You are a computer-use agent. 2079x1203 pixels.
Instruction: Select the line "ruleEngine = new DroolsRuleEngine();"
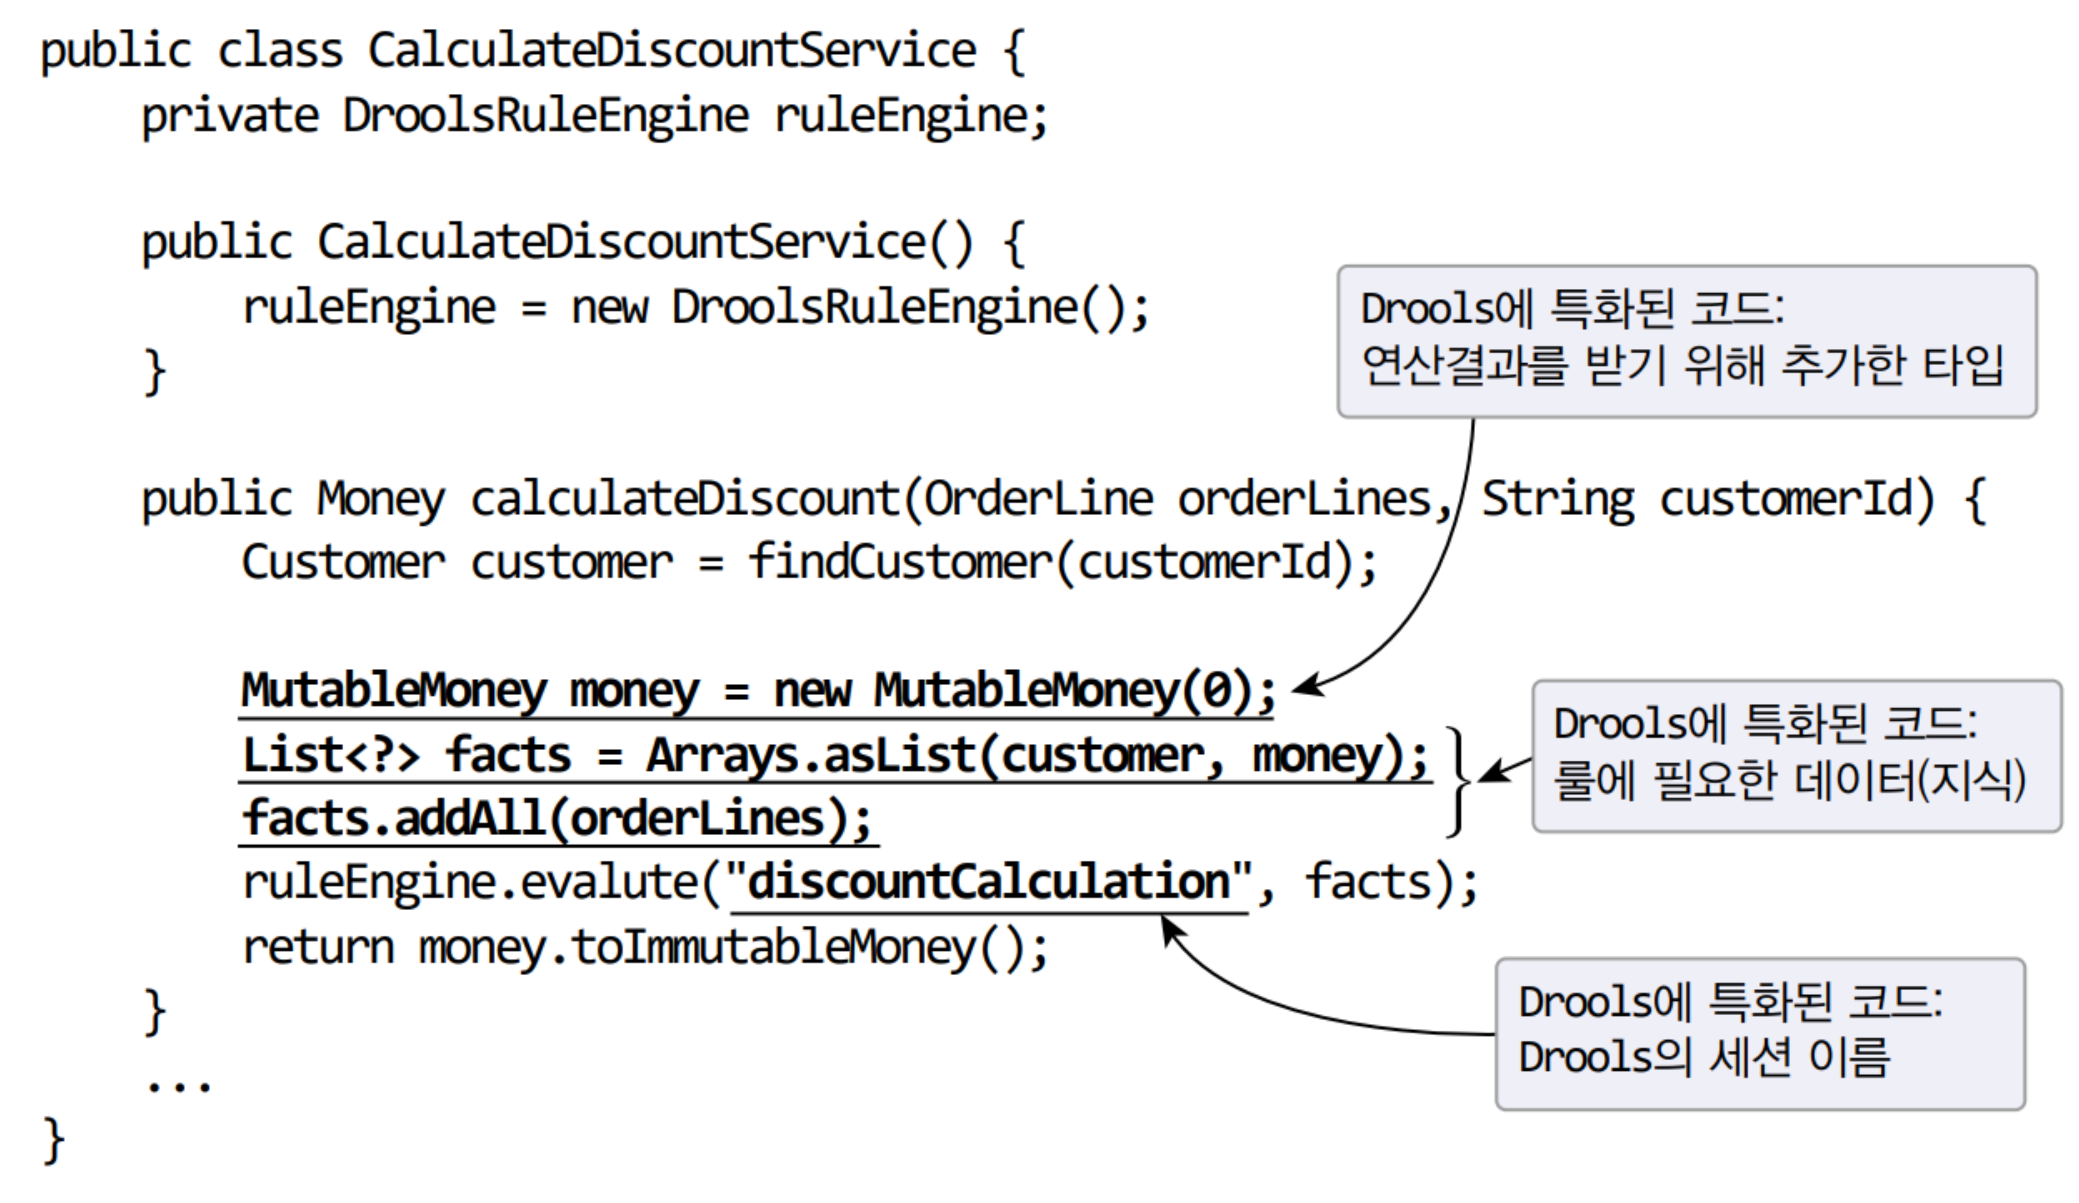696,307
